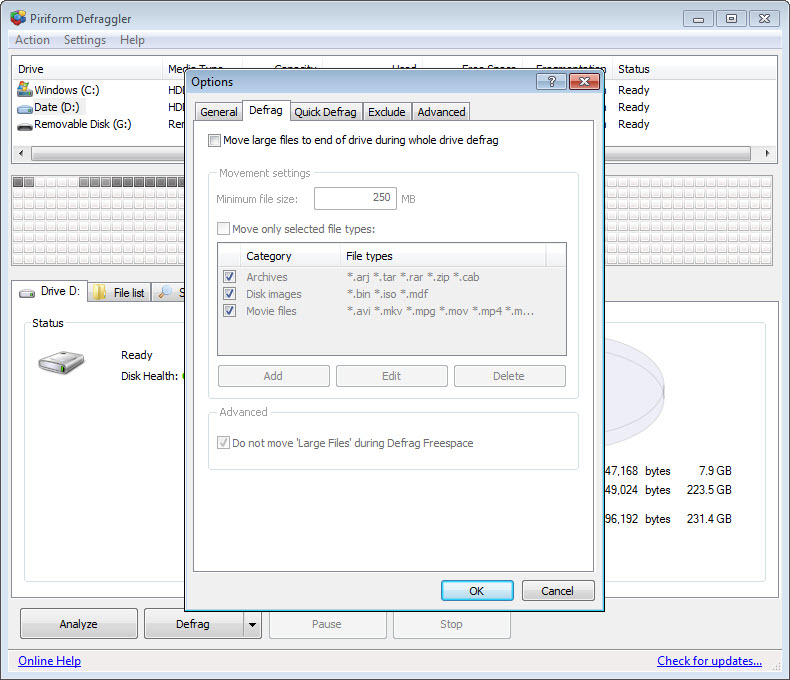
Task: Click the Minimum file size field
Action: pos(355,198)
